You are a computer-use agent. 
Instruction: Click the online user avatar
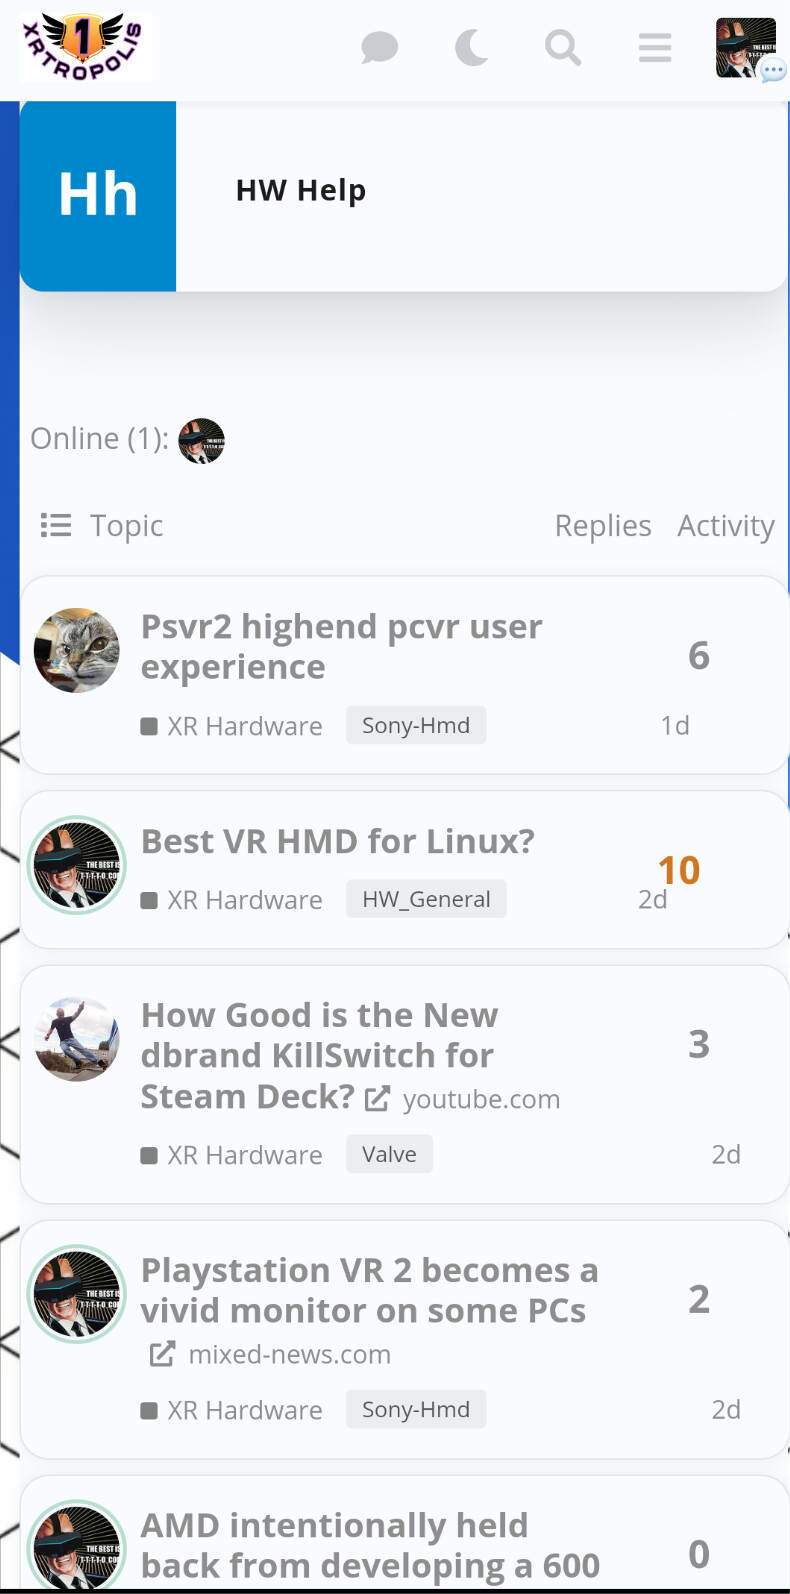click(201, 441)
